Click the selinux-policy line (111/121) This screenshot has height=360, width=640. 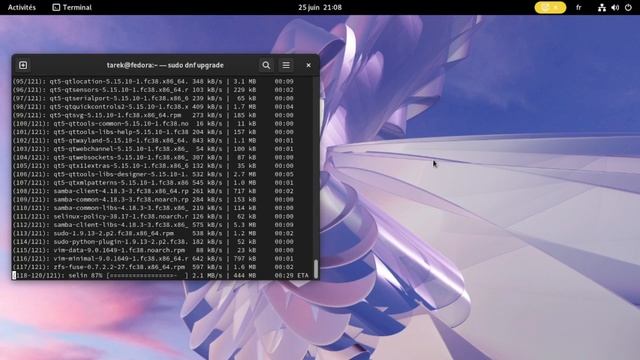[153, 216]
